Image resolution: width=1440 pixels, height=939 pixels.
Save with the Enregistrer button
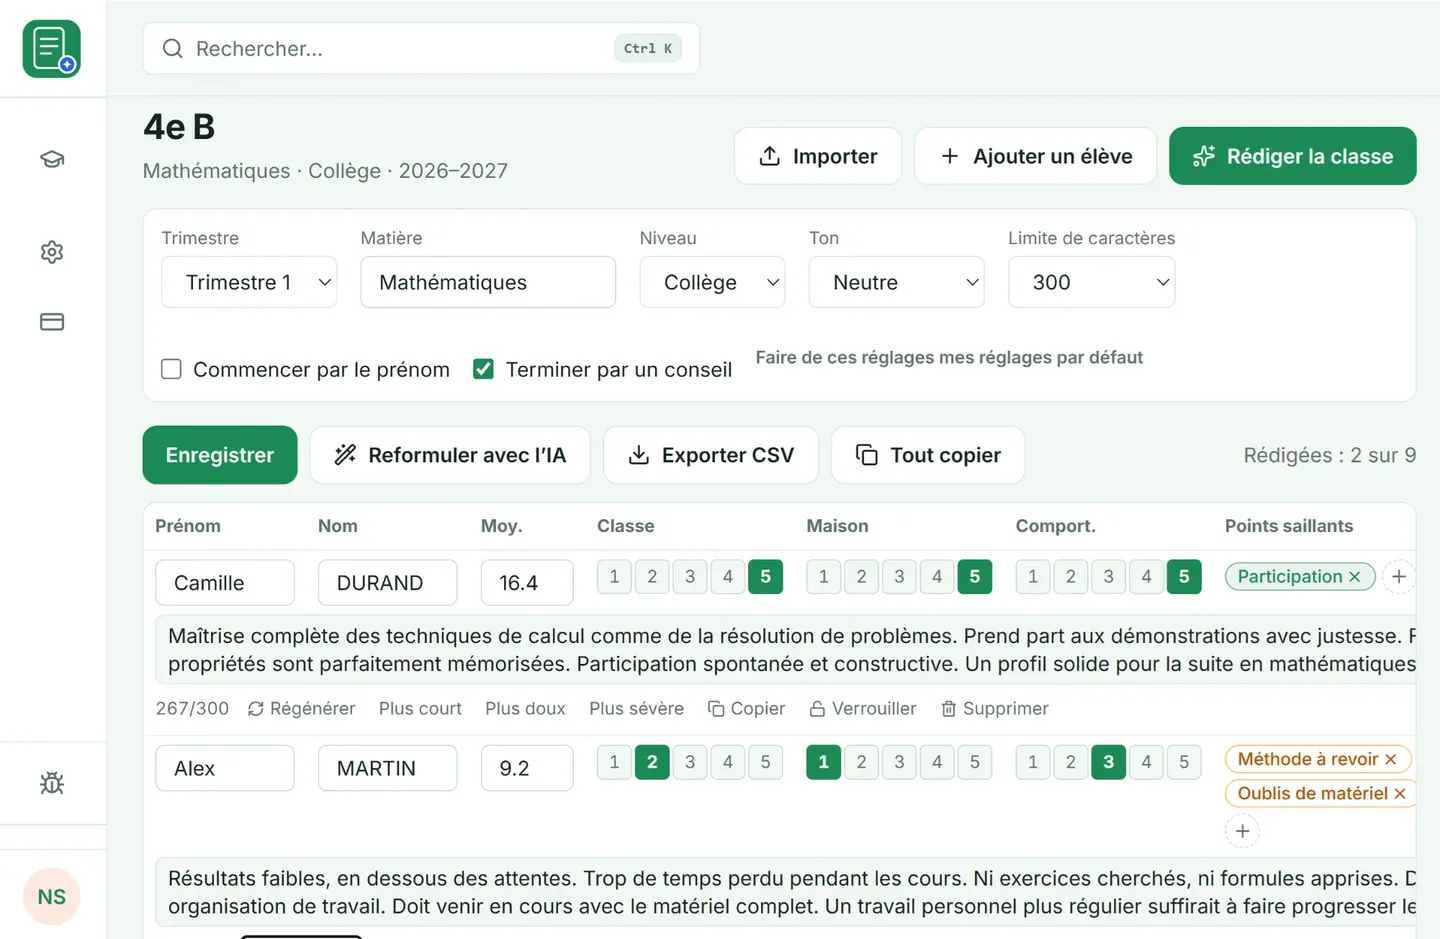click(220, 455)
